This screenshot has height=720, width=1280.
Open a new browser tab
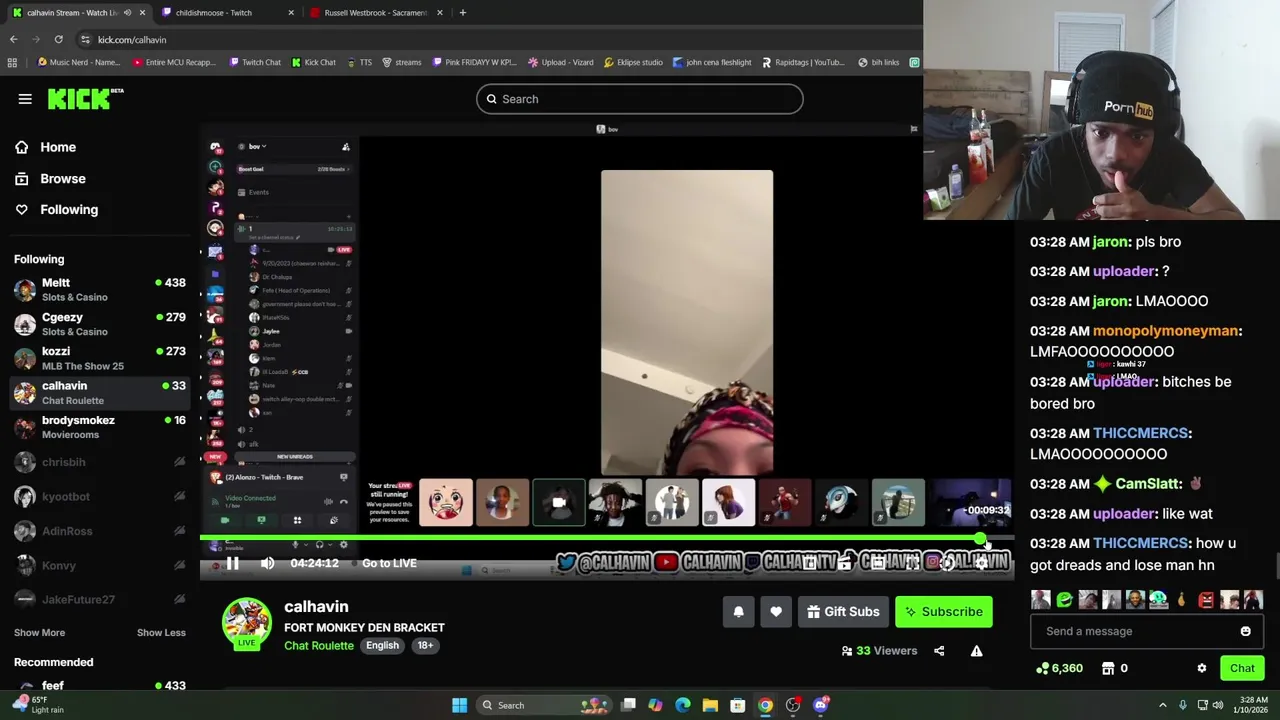[x=462, y=13]
